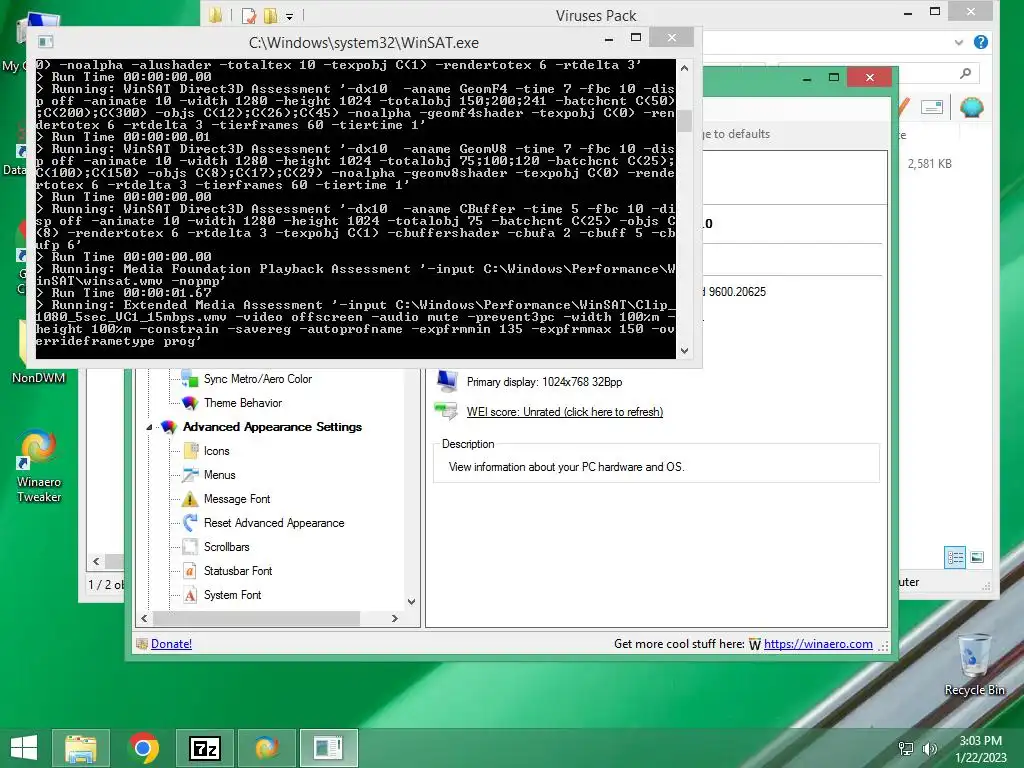Viewport: 1024px width, 768px height.
Task: Open the https://winaero.com link
Action: pos(818,644)
